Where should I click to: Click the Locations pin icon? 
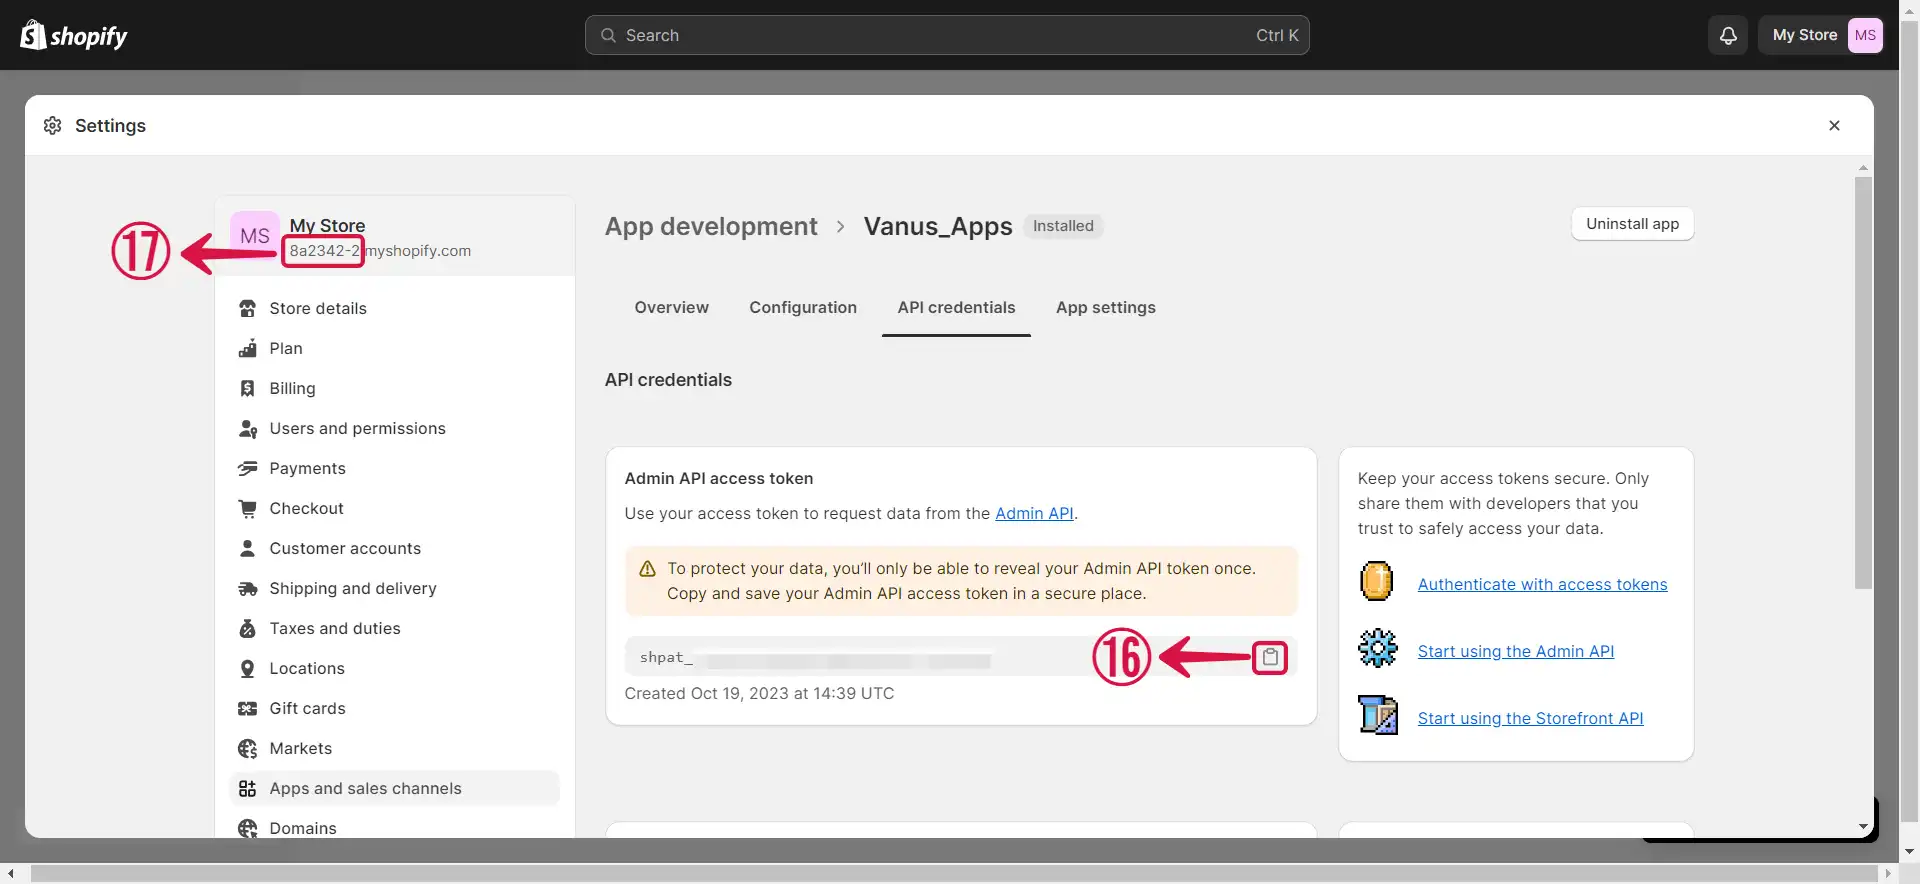248,668
